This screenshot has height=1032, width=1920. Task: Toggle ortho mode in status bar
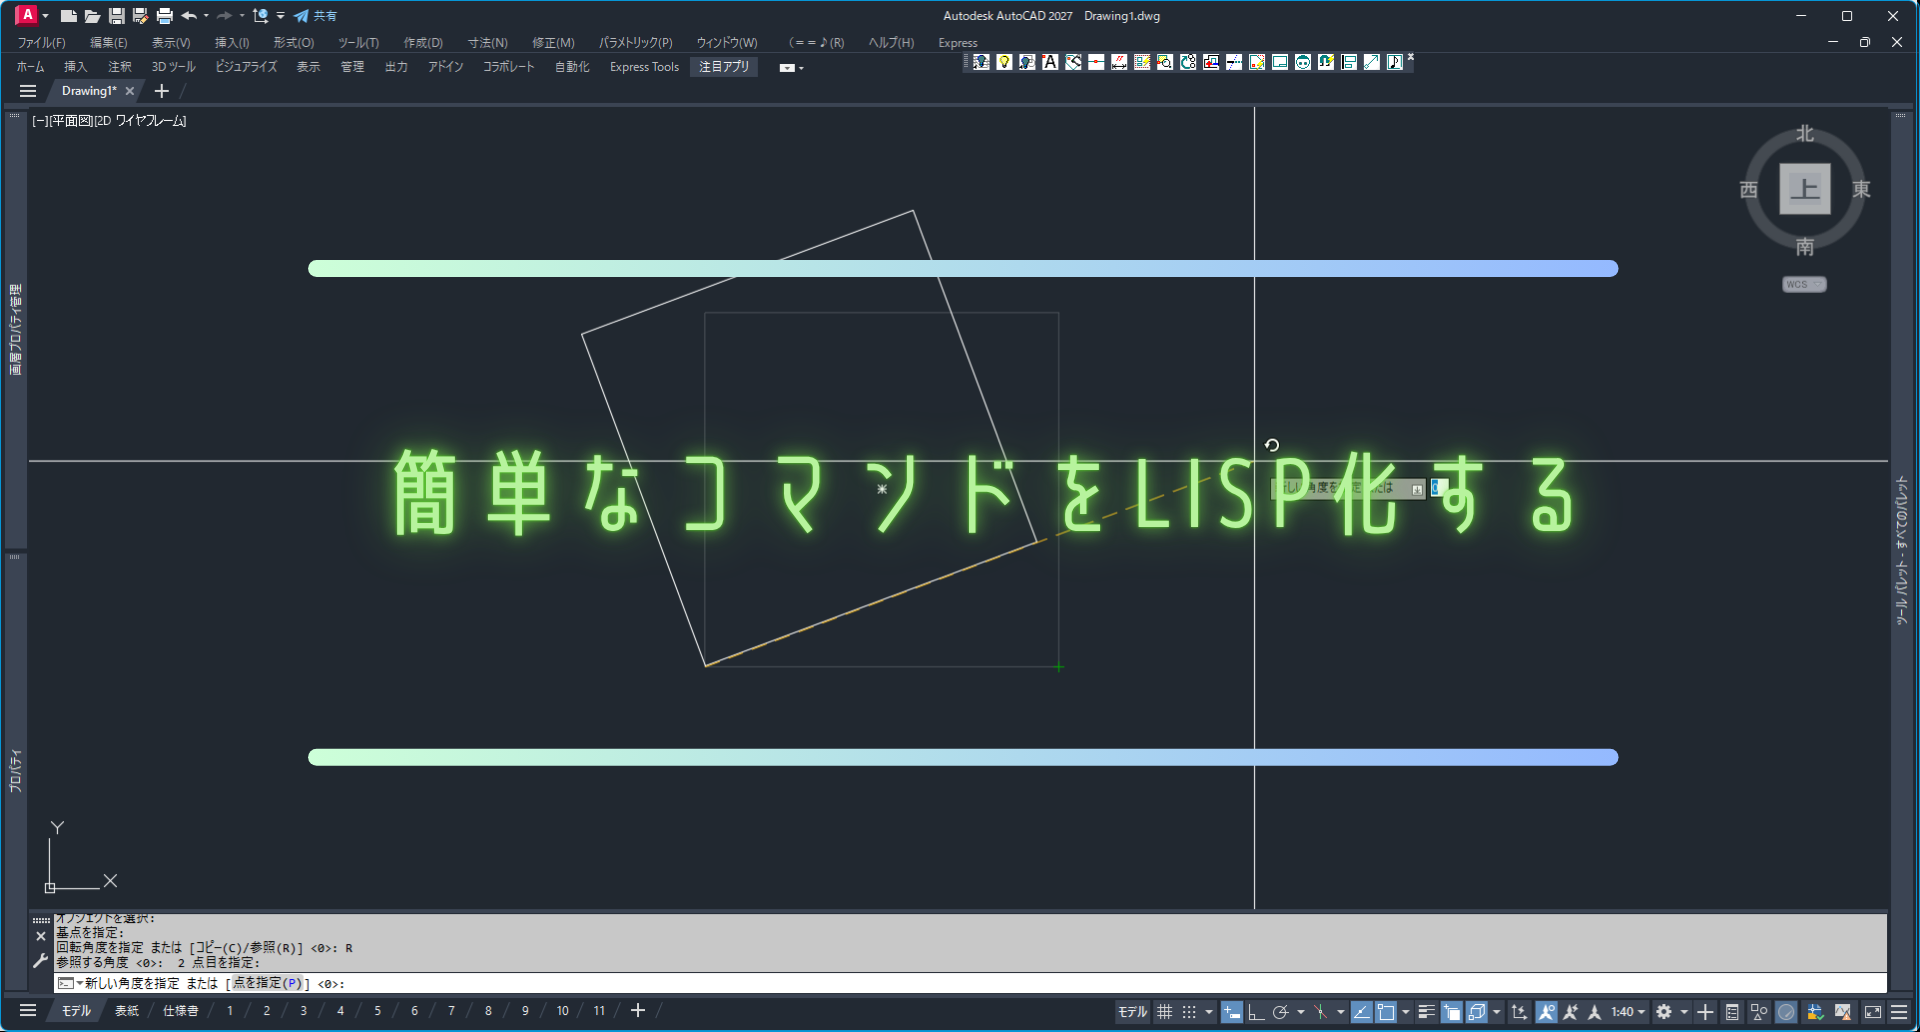pos(1256,1012)
